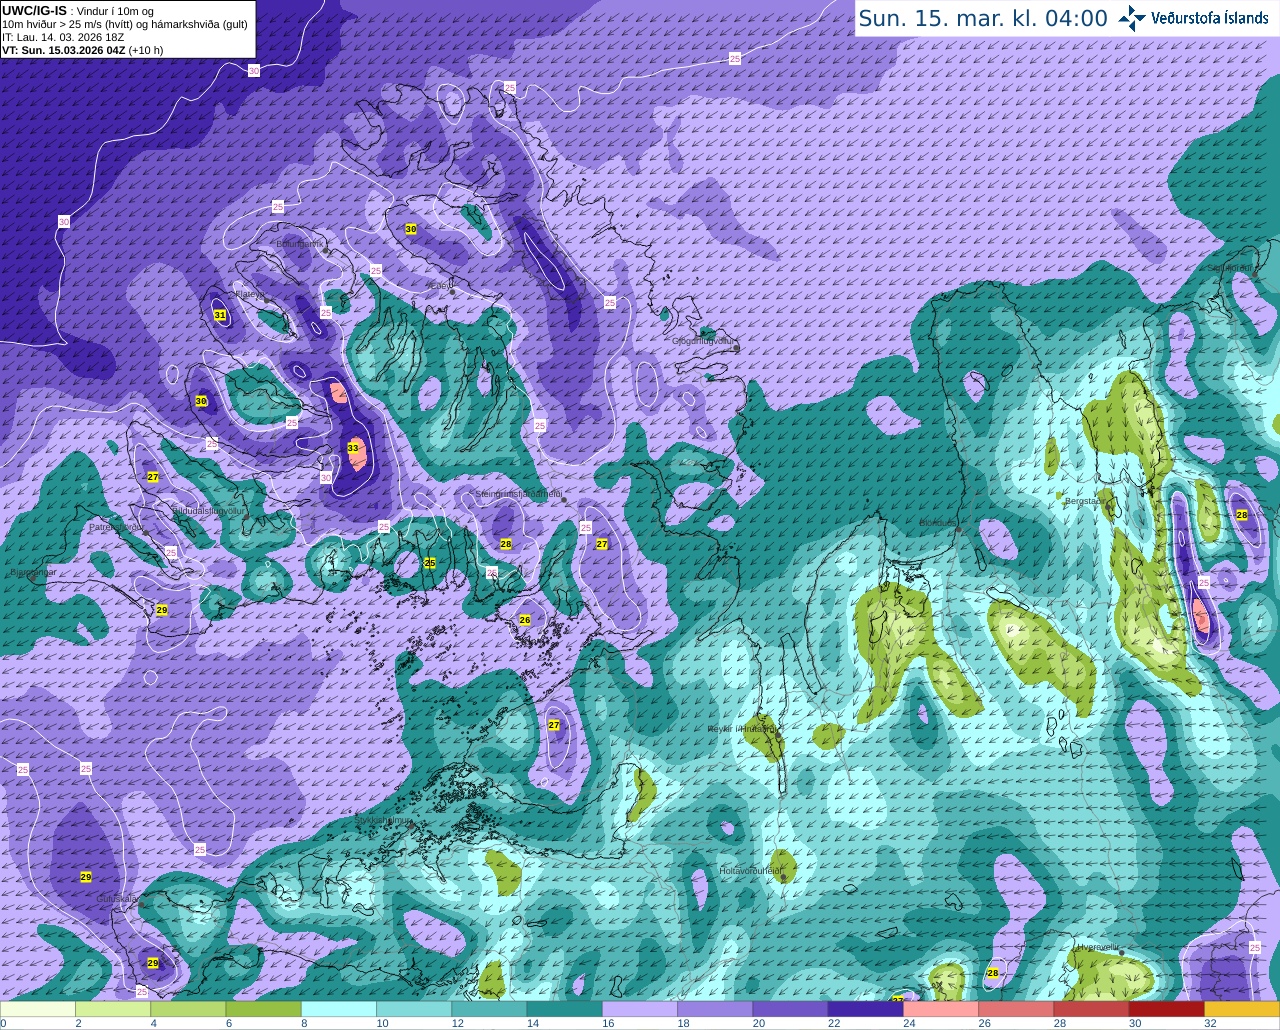Screen dimensions: 1280x1030
Task: Click the Gjögurflugvöllur station label
Action: [x=703, y=341]
